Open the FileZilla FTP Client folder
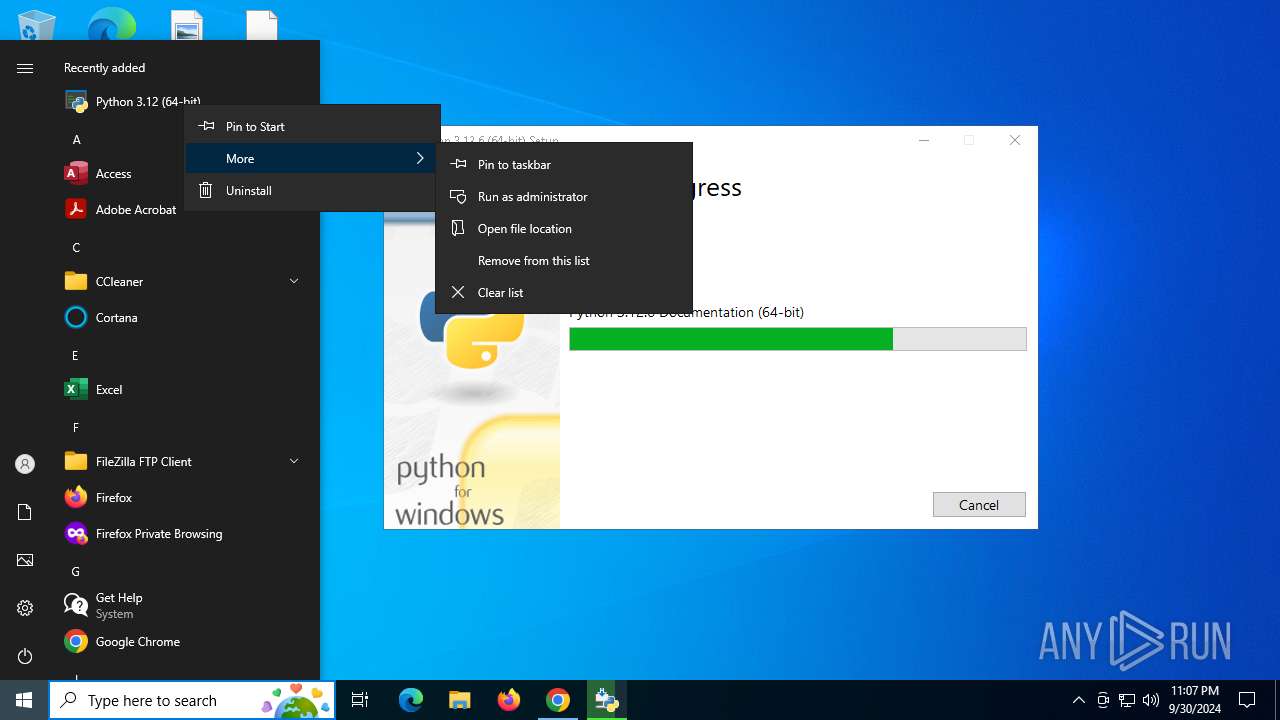Viewport: 1280px width, 720px height. pyautogui.click(x=184, y=462)
